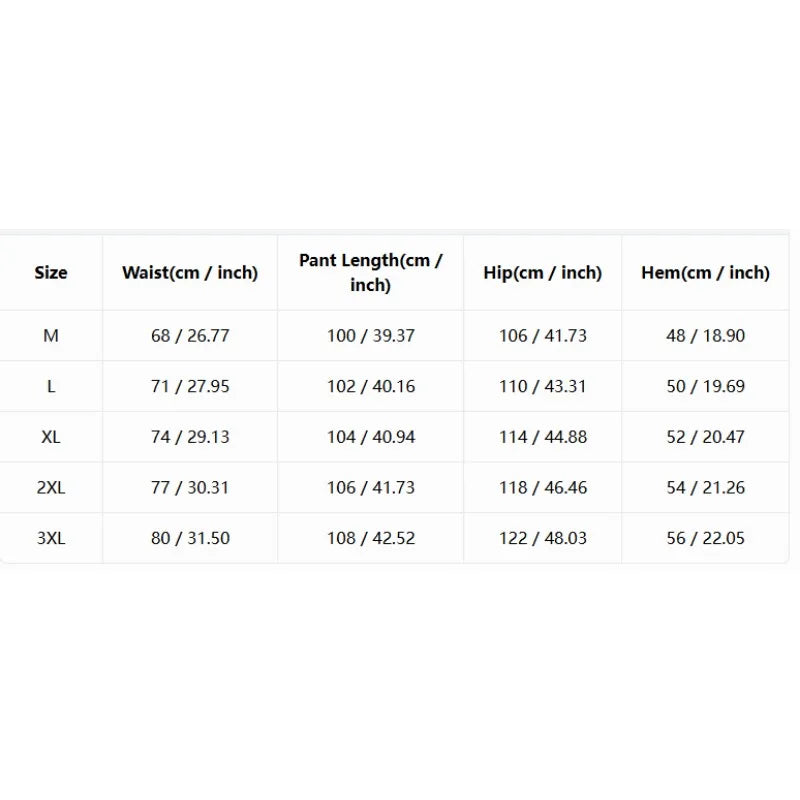This screenshot has width=800, height=800.
Task: Select the XL size row label
Action: [51, 437]
